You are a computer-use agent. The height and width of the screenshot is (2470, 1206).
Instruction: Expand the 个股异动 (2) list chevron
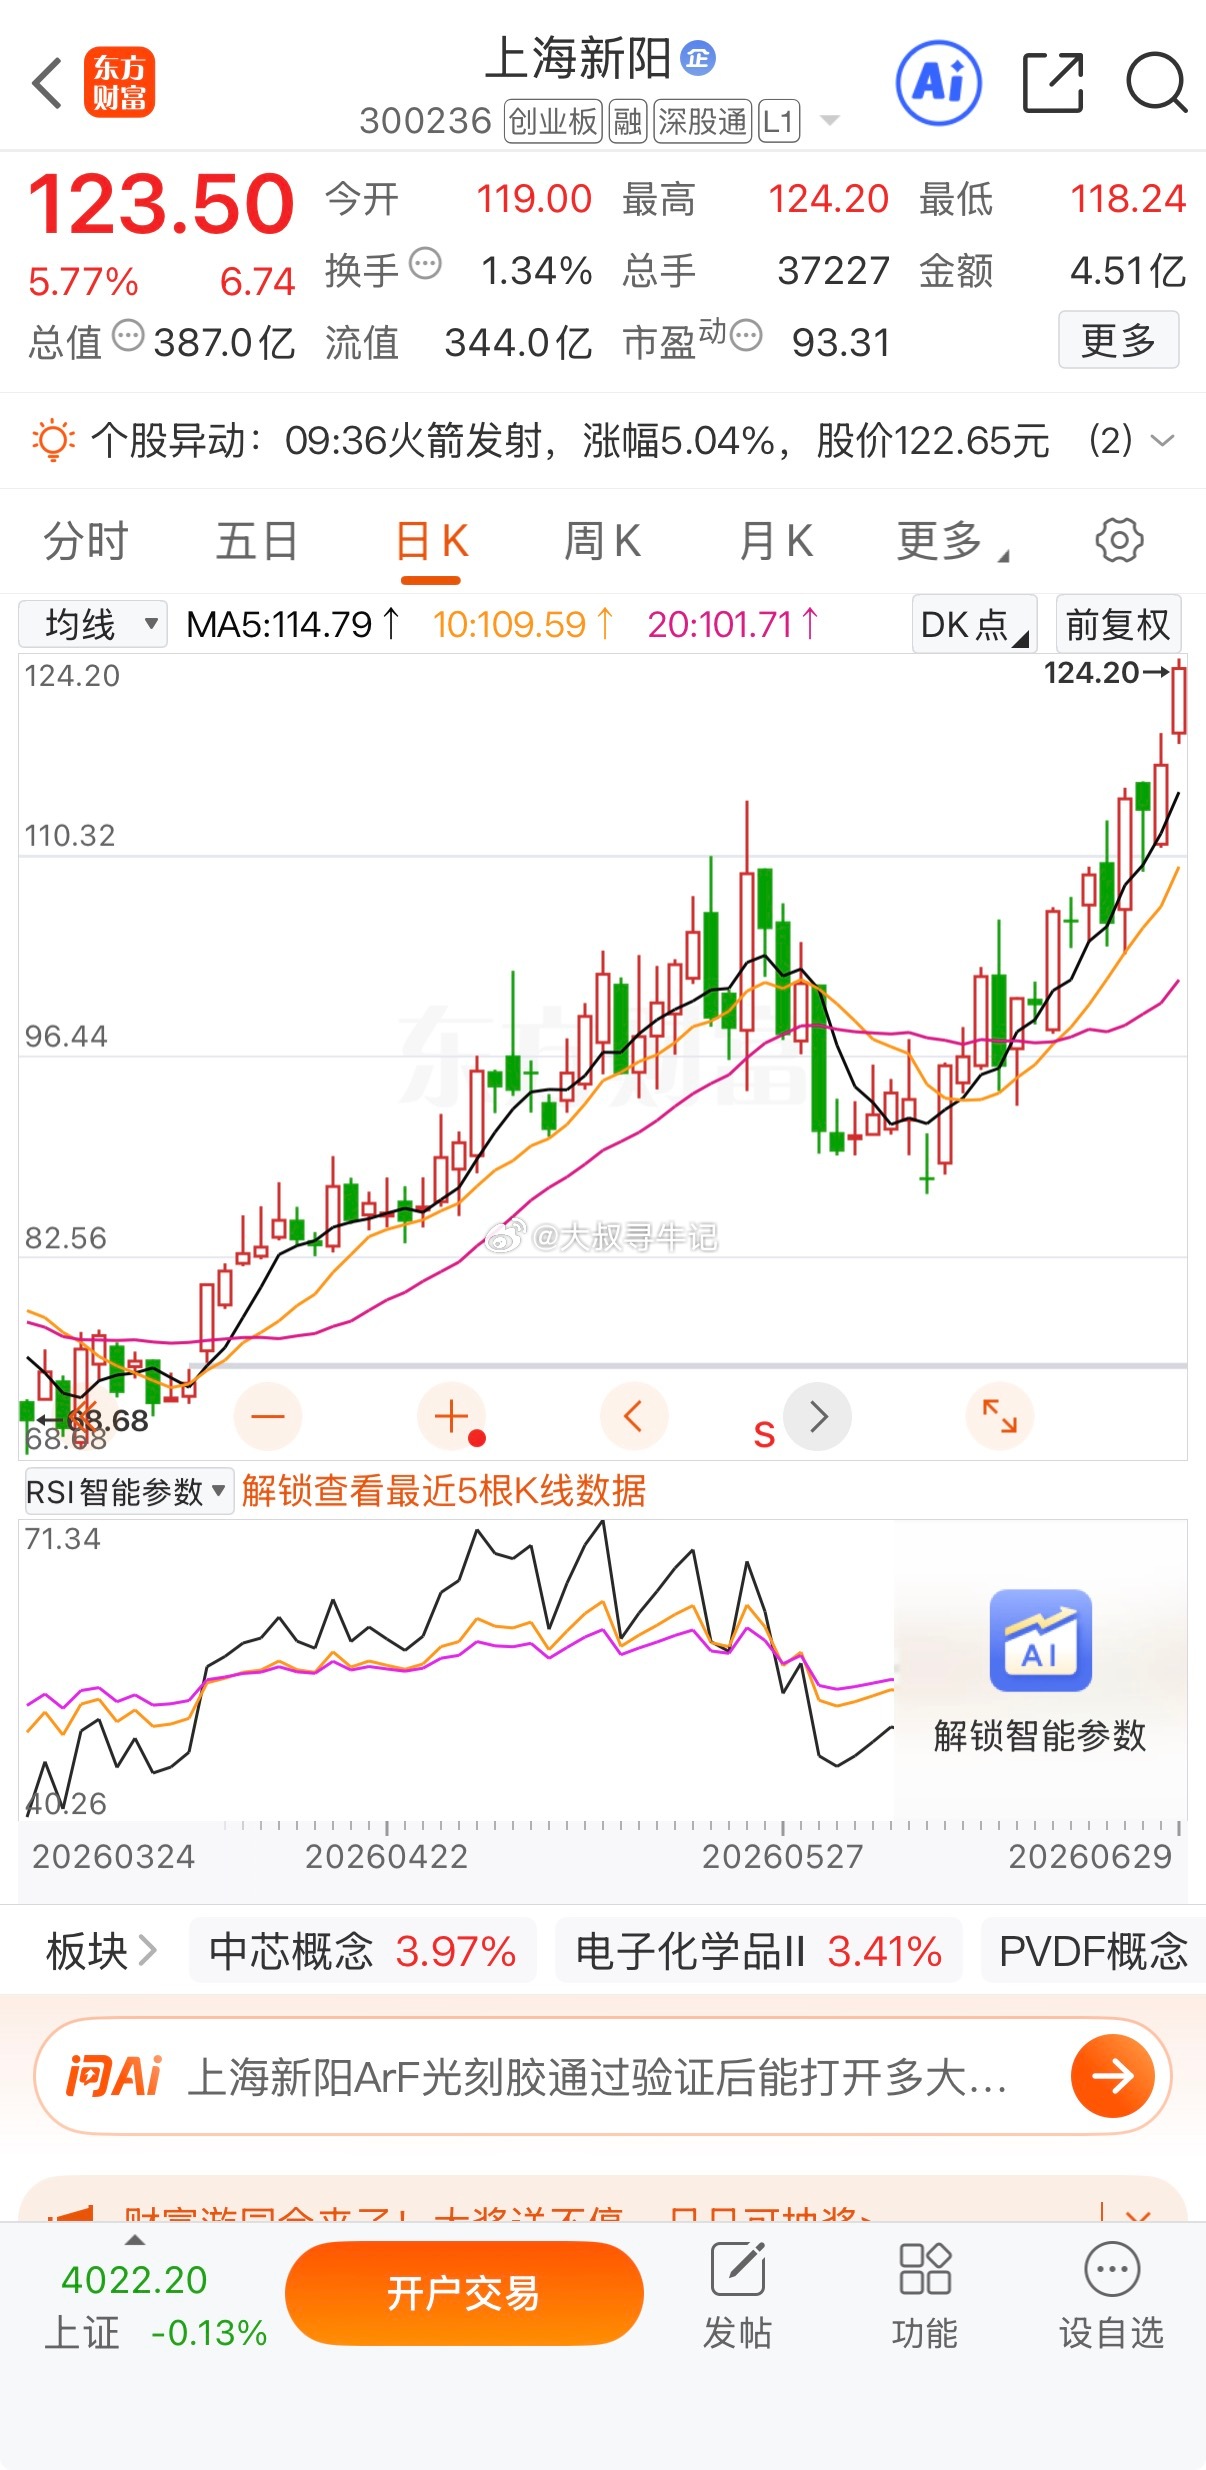pos(1162,440)
